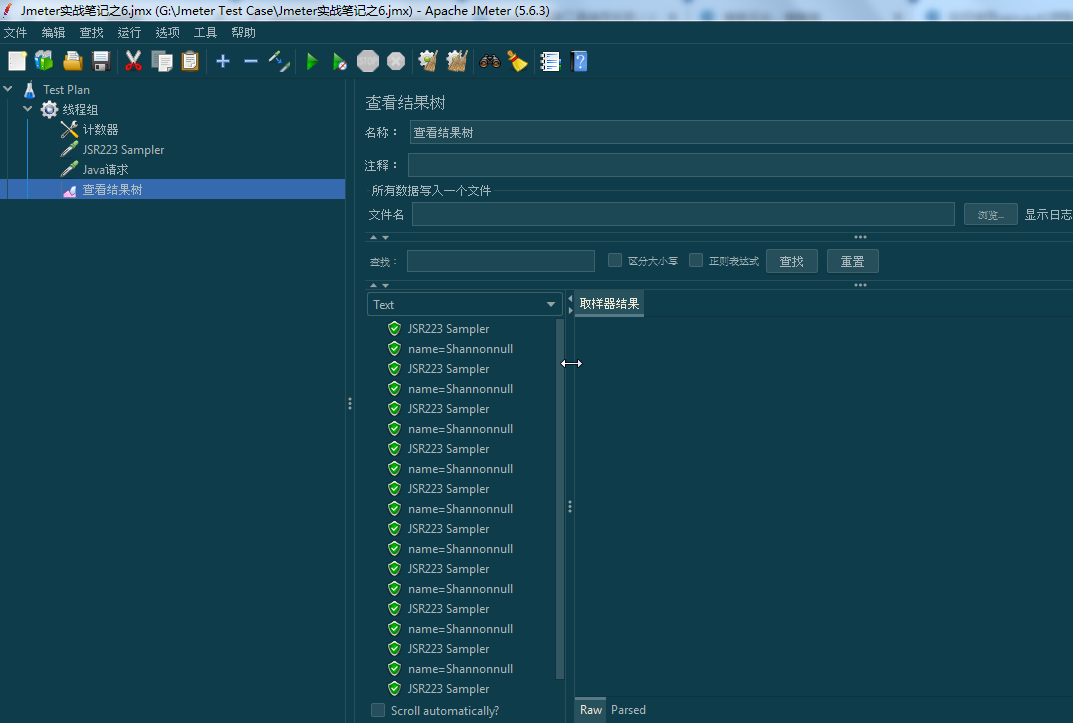Open the Function Helper list icon
This screenshot has width=1073, height=723.
coord(550,62)
